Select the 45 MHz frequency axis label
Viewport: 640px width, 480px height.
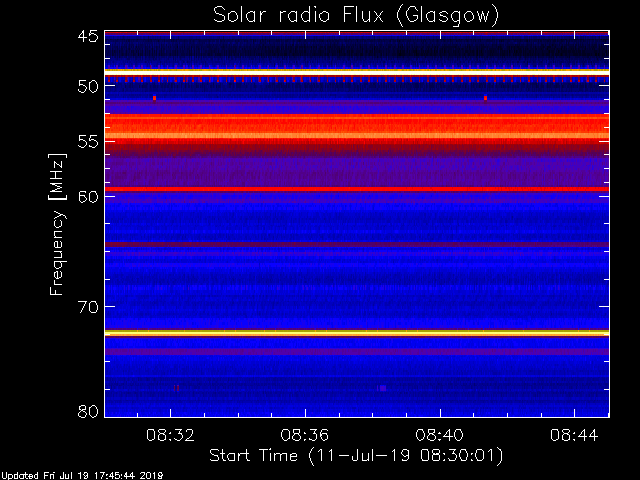click(88, 37)
